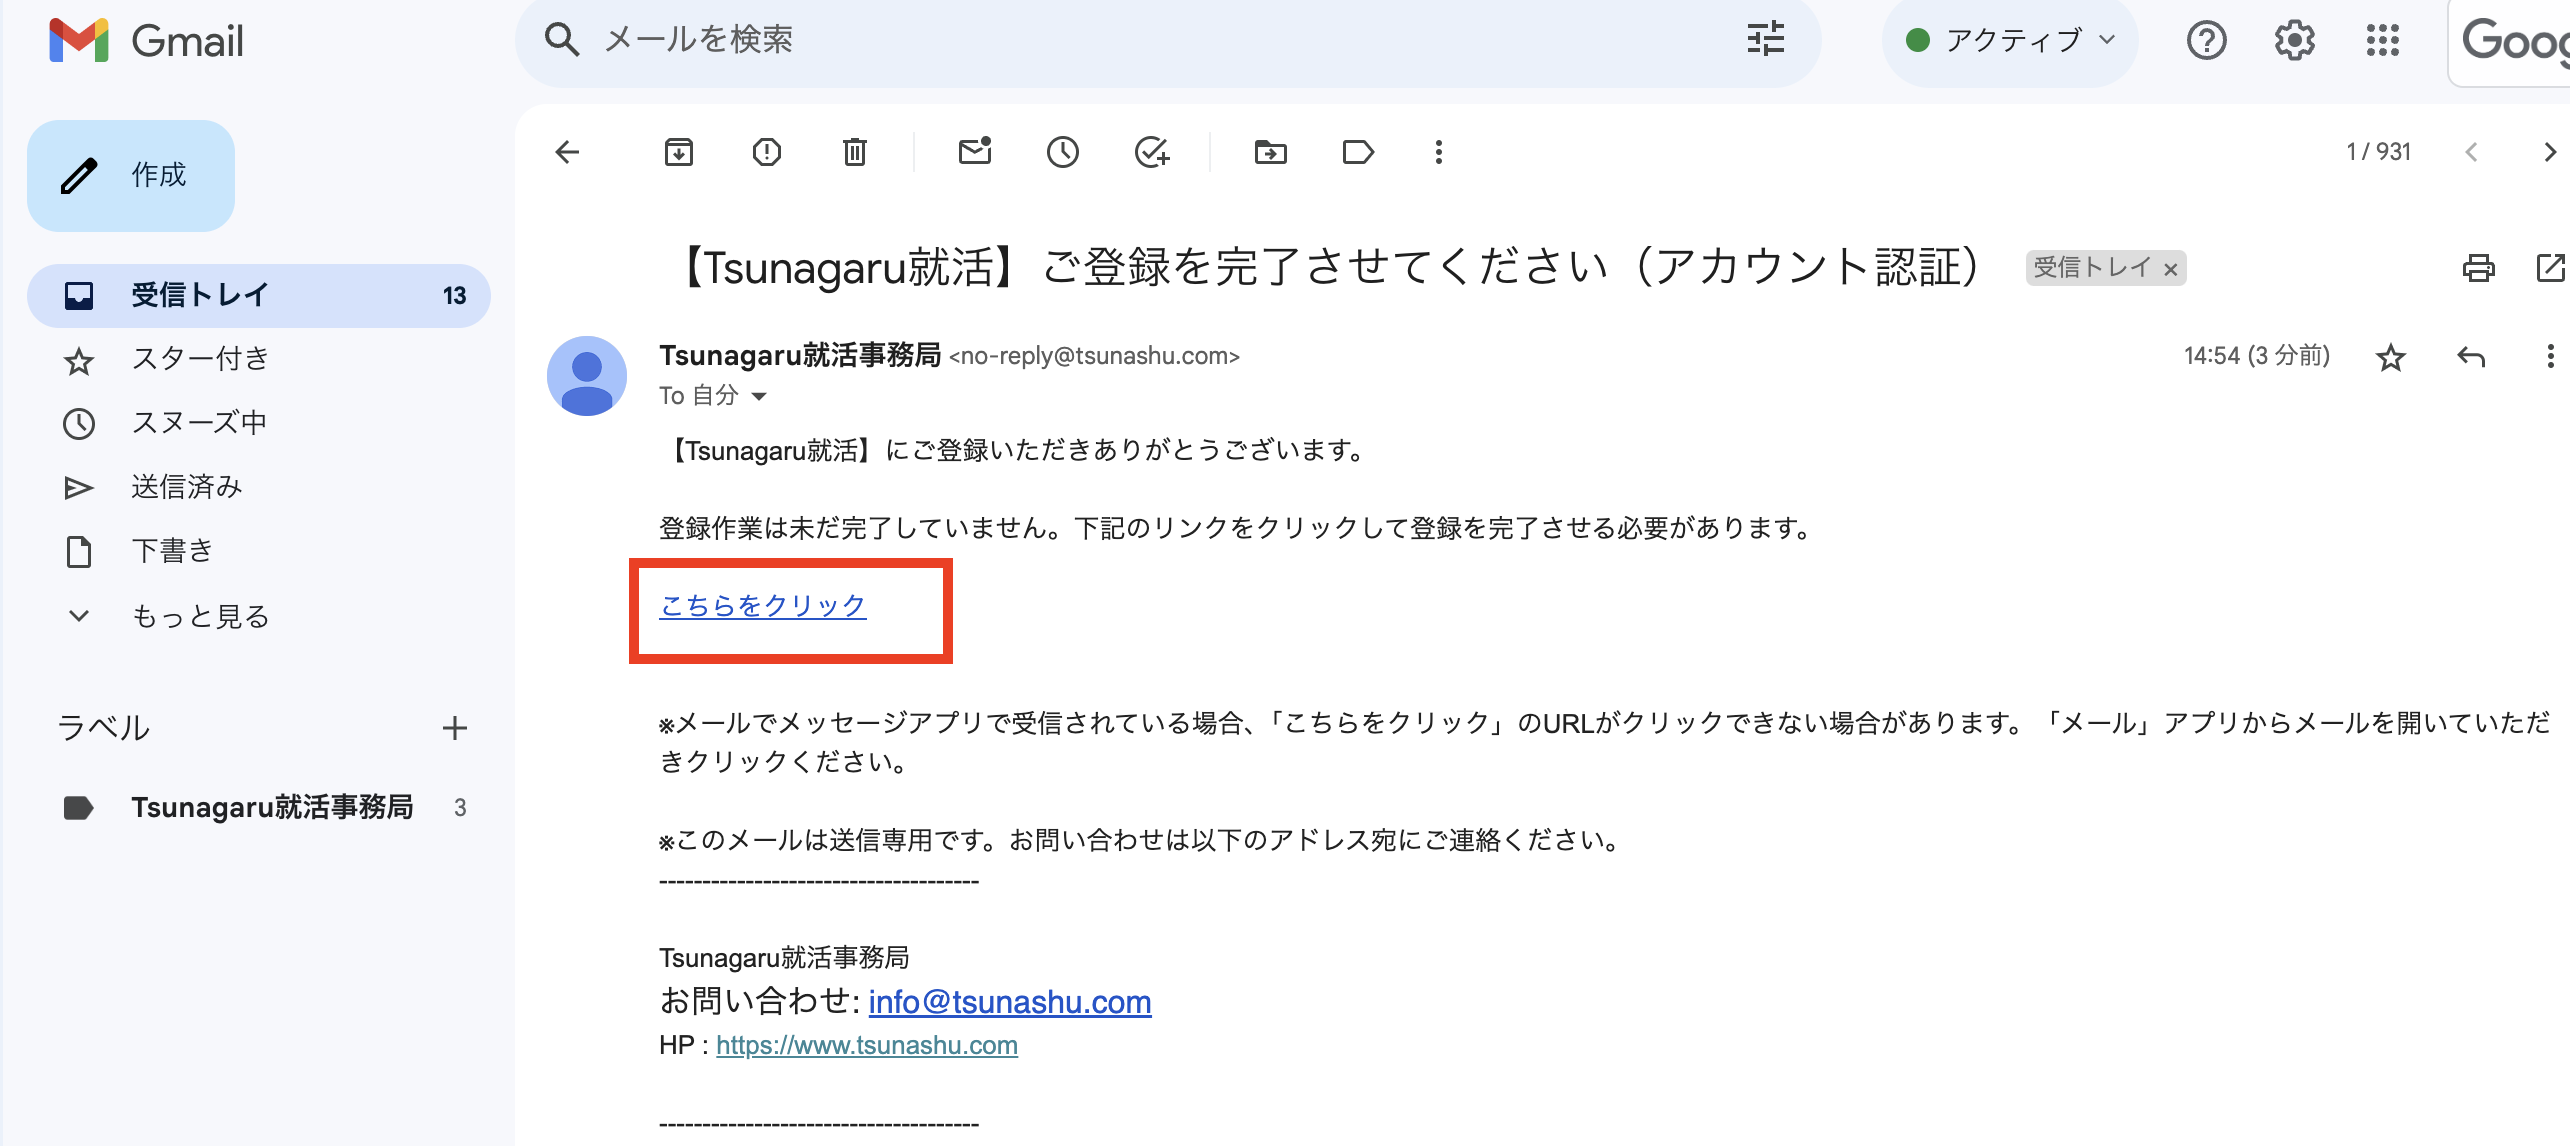Viewport: 2570px width, 1146px height.
Task: Click the 作成 compose button
Action: pos(131,176)
